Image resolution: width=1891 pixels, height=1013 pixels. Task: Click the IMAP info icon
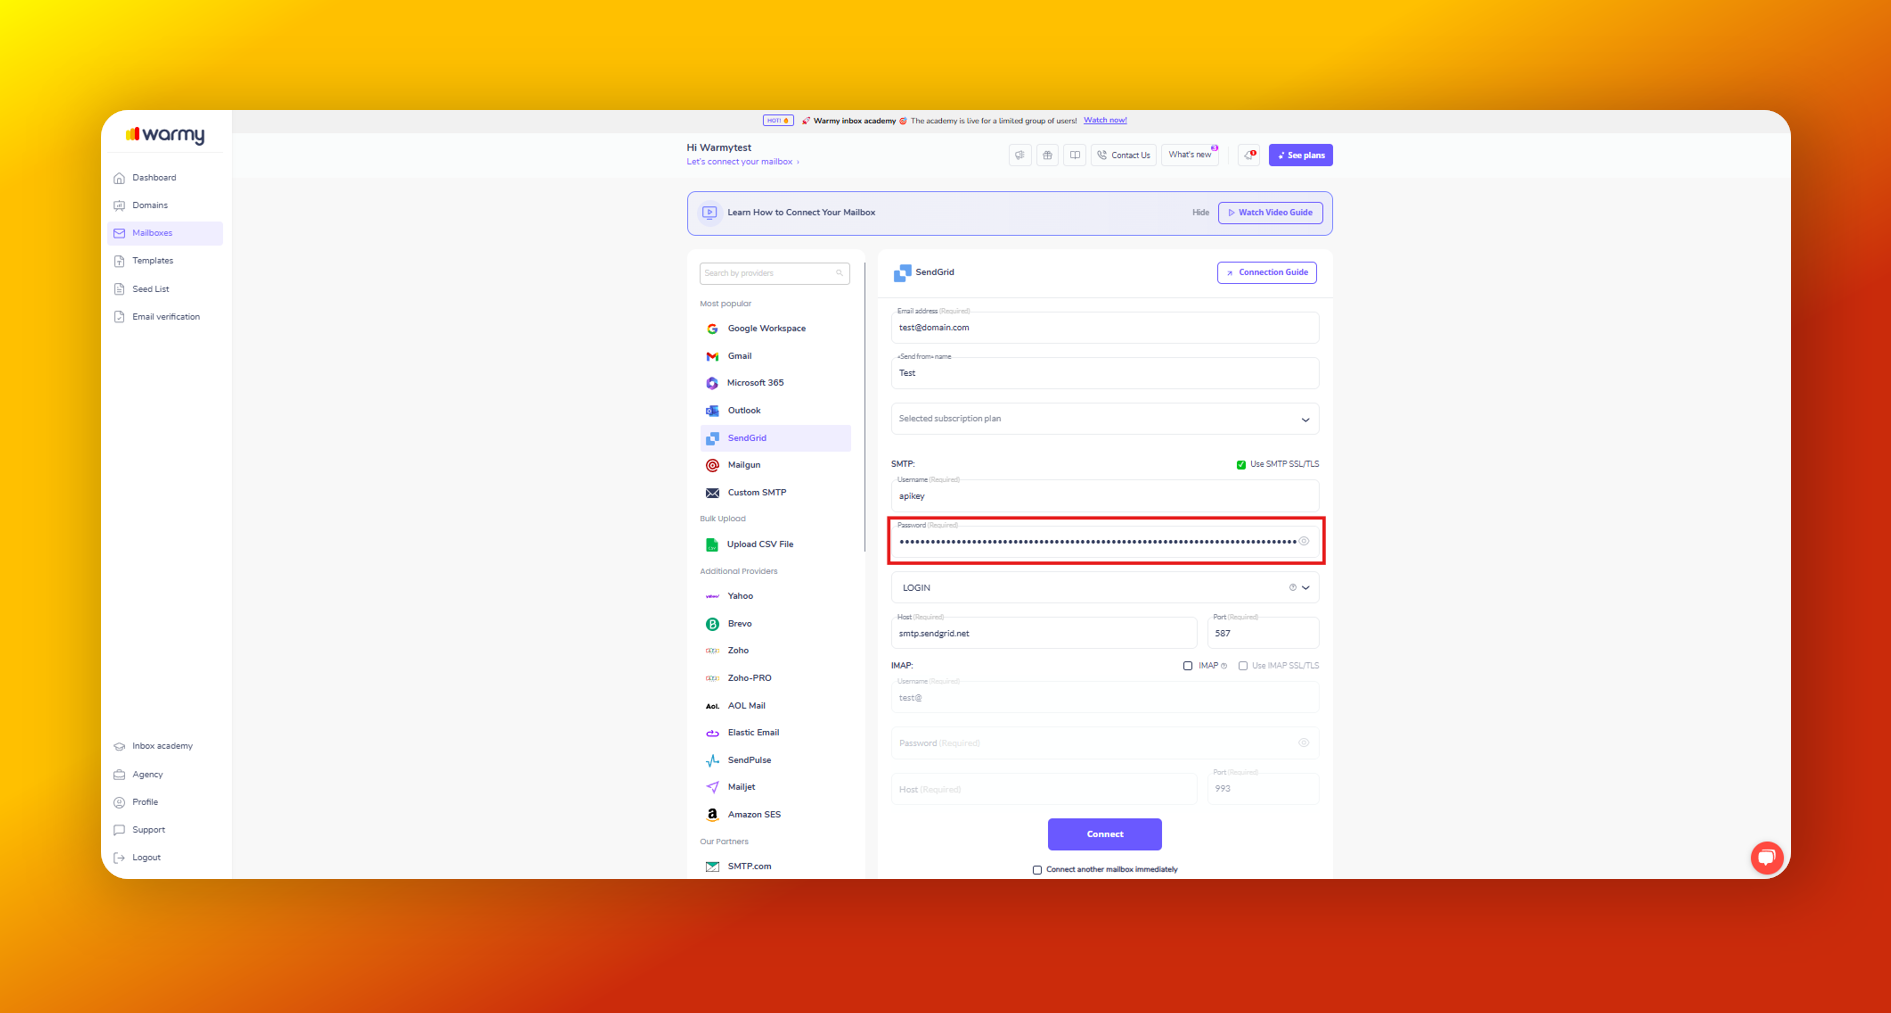(1224, 666)
